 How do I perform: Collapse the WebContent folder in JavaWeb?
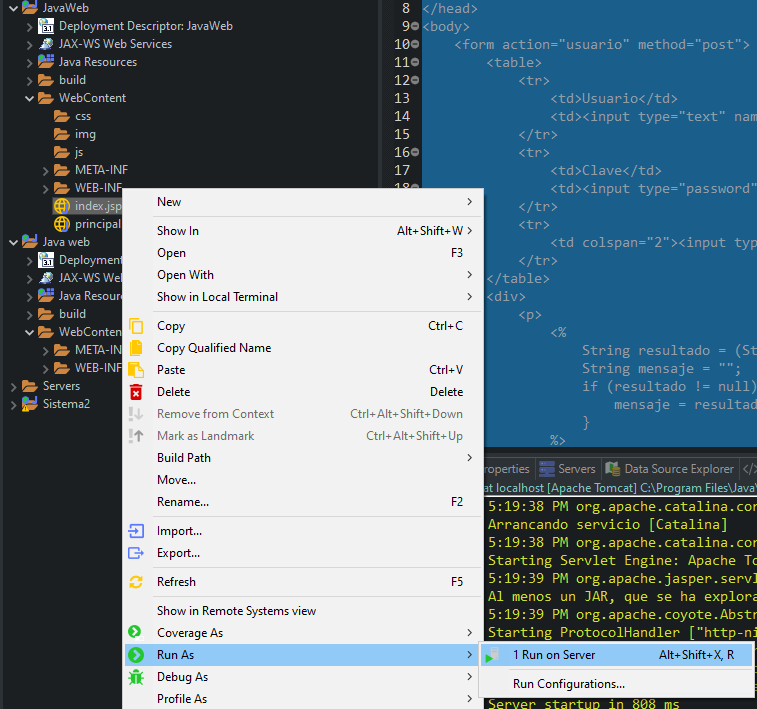tap(30, 98)
